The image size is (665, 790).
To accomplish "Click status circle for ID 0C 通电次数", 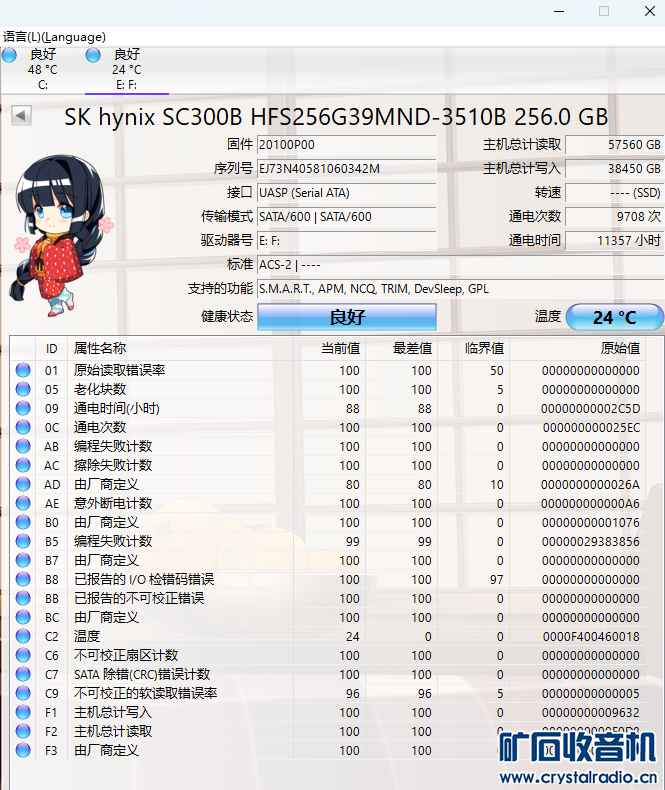I will (23, 427).
